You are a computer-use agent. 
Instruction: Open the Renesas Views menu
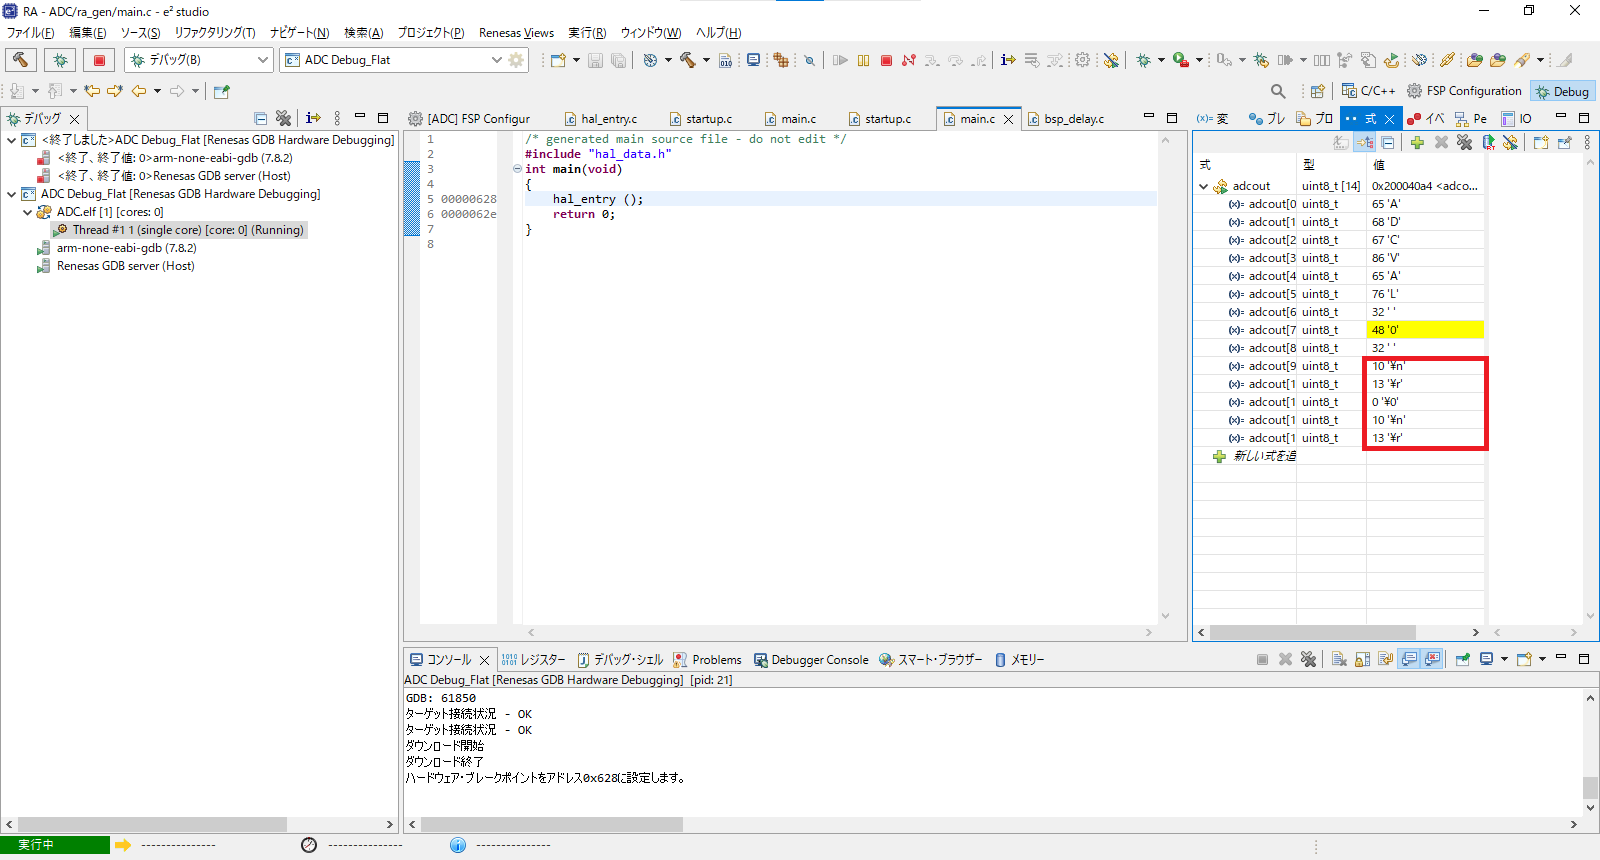tap(516, 33)
